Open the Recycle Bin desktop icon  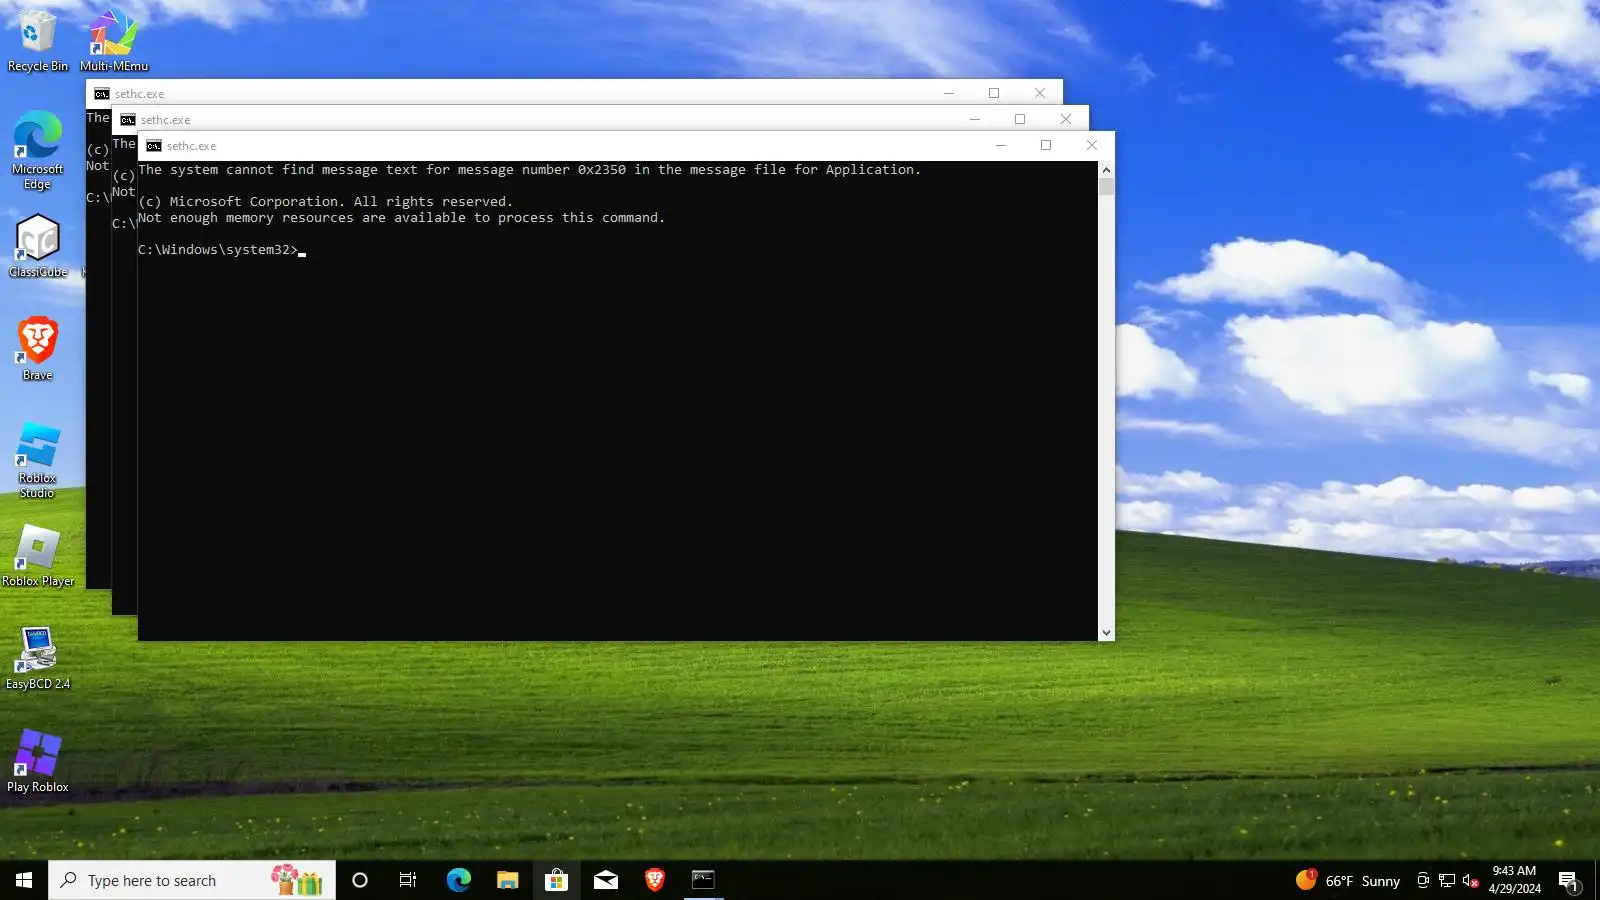(37, 40)
